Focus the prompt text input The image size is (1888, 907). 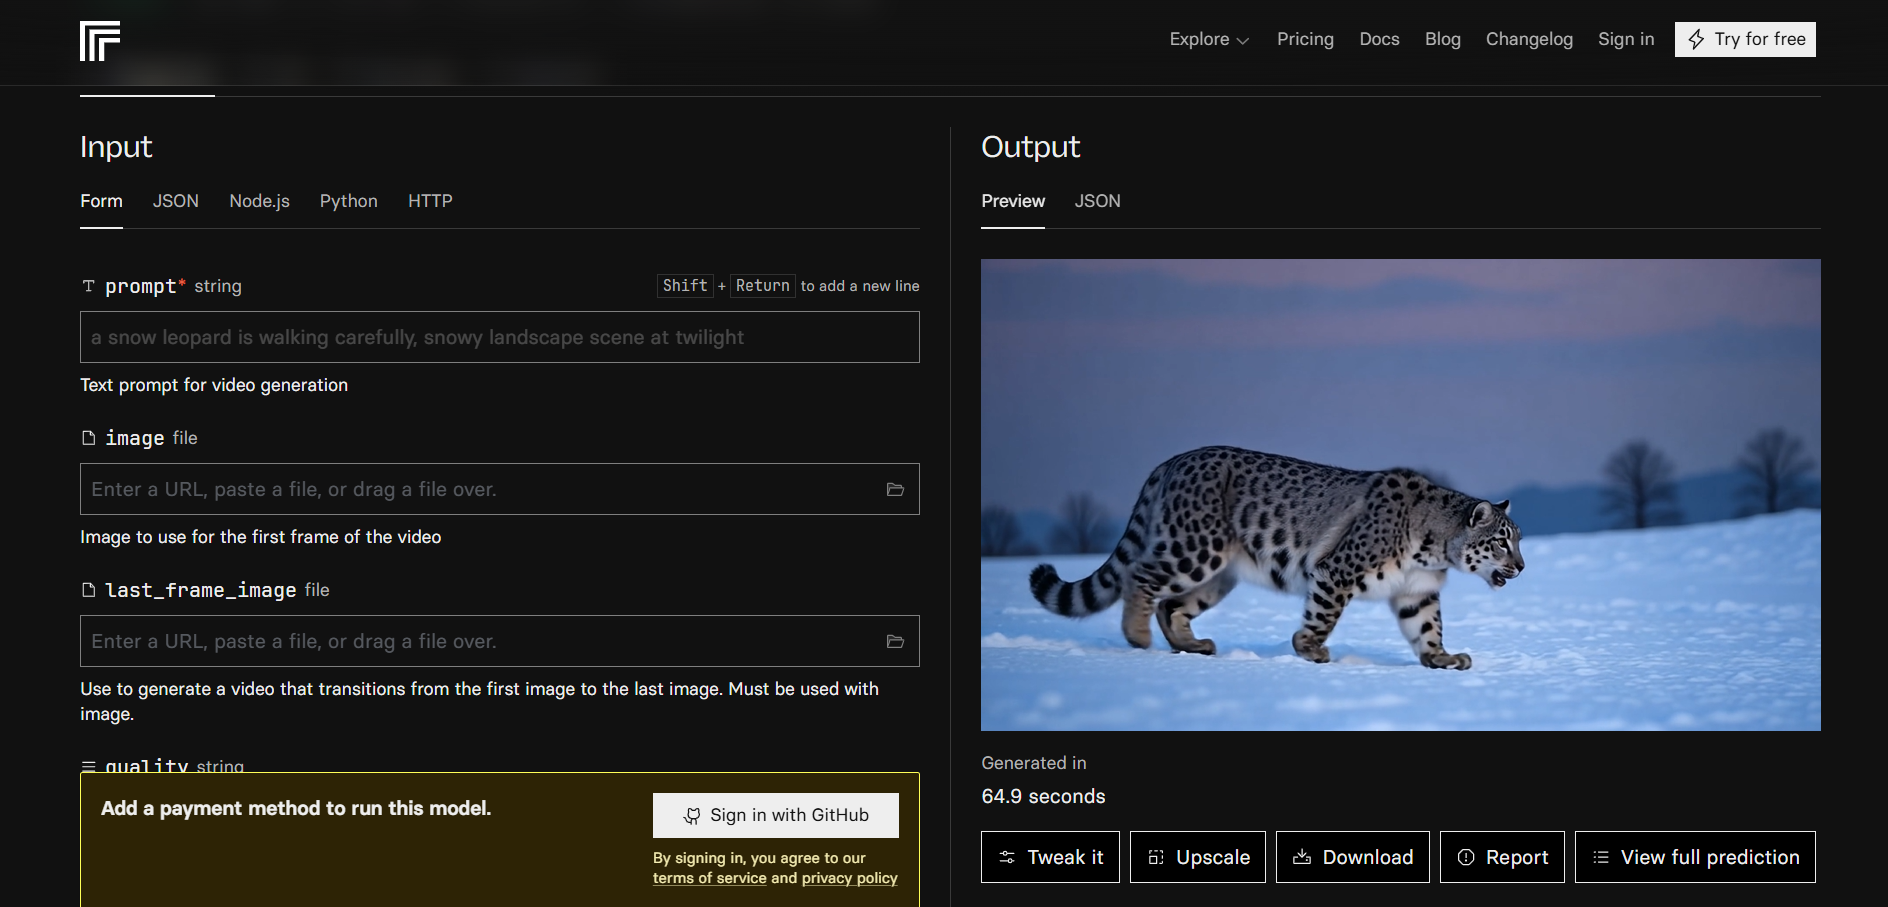click(500, 337)
